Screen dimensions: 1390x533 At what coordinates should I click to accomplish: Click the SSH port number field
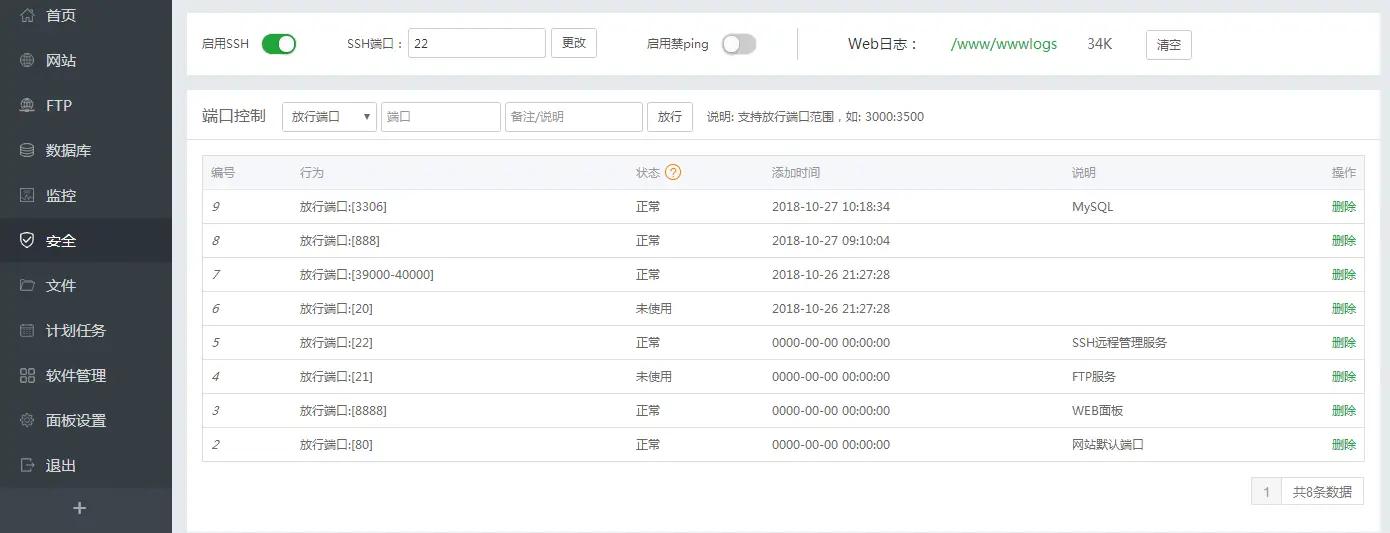(x=476, y=43)
